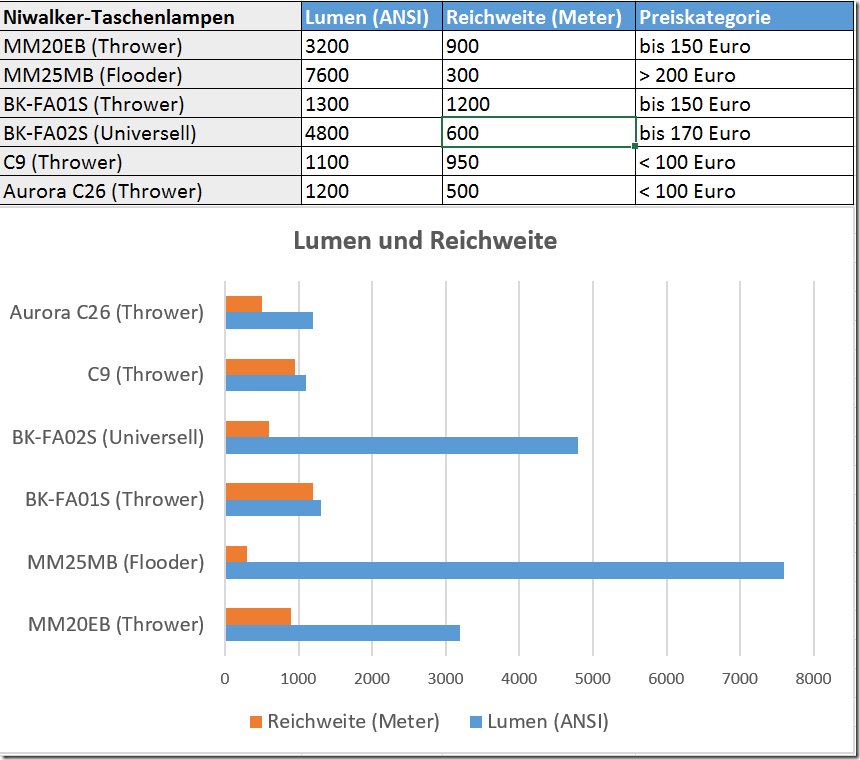Select range value 900 for MM20EB

[539, 46]
